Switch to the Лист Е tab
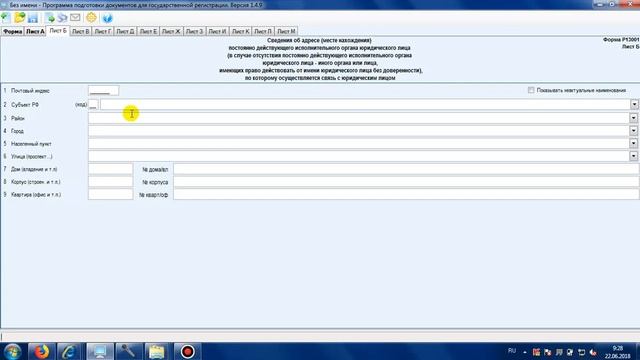Screen dimensions: 640x360 (148, 31)
